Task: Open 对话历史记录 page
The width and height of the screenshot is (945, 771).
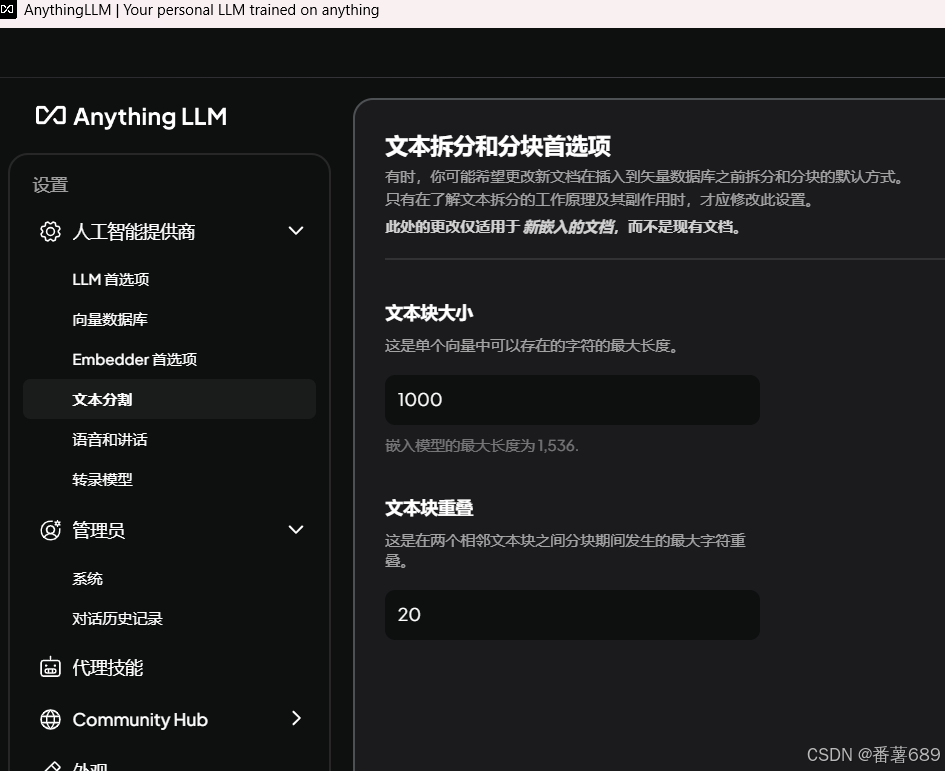Action: [118, 618]
